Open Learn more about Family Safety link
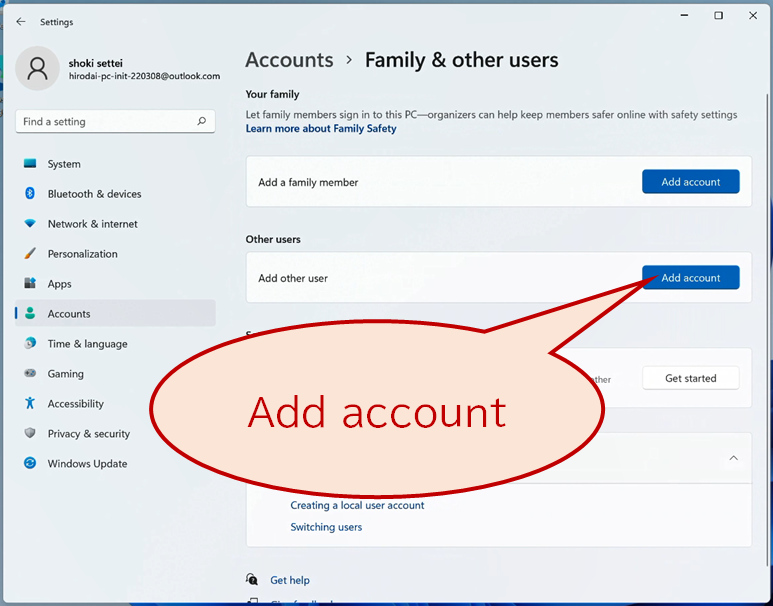 (321, 129)
